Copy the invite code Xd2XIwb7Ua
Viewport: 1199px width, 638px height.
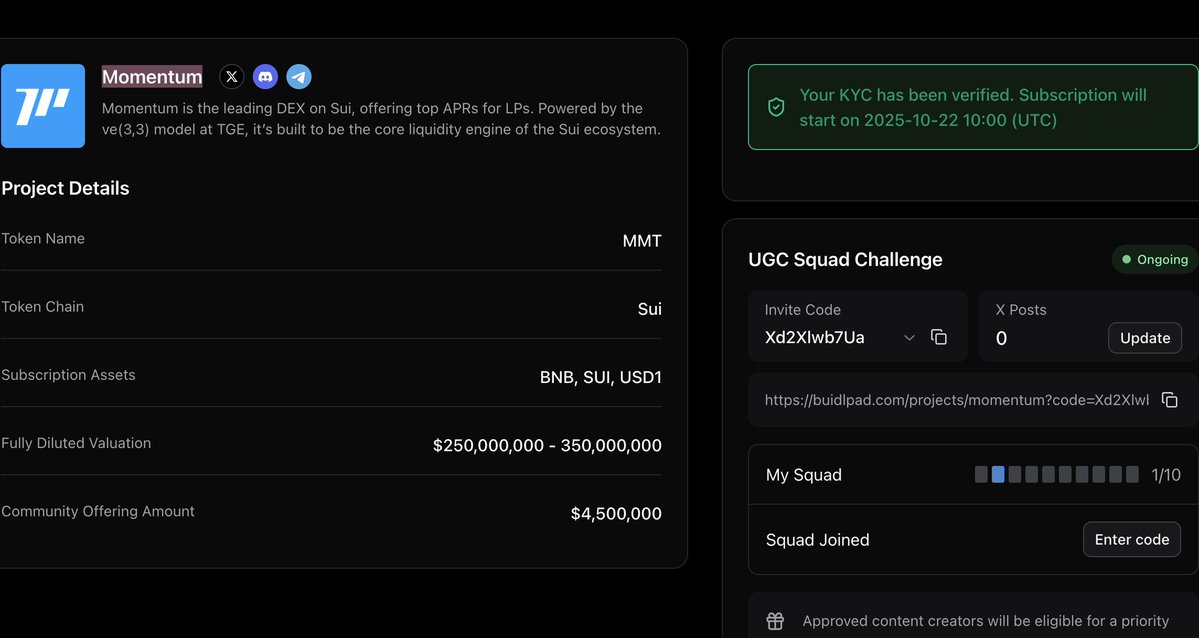coord(938,337)
